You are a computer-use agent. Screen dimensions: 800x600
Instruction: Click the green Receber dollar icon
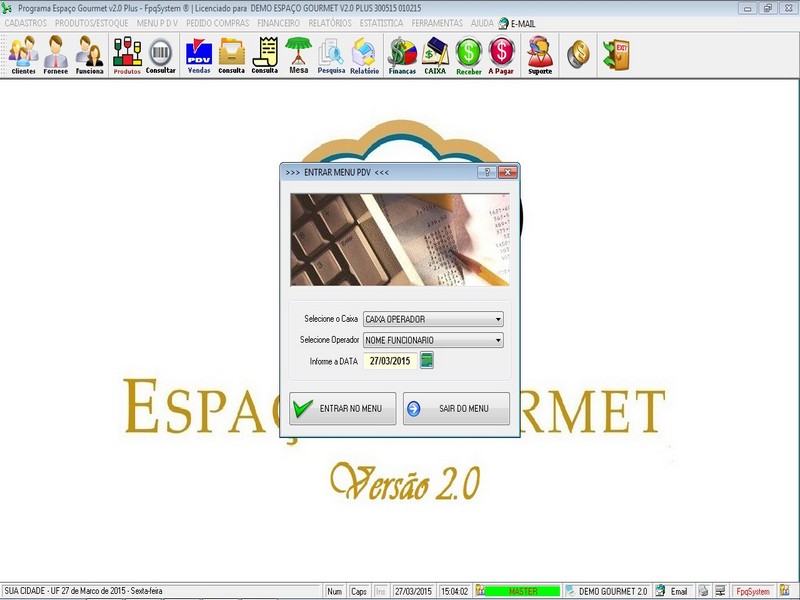pos(468,55)
